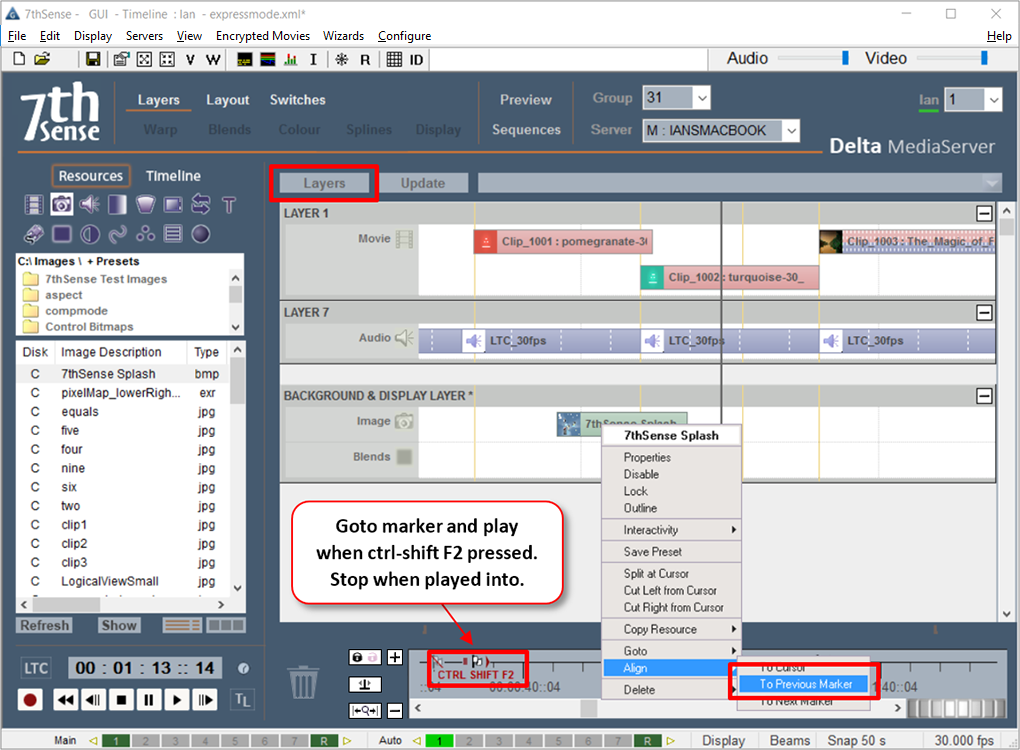1020x750 pixels.
Task: Open the Ian timeline number dropdown
Action: [x=993, y=100]
